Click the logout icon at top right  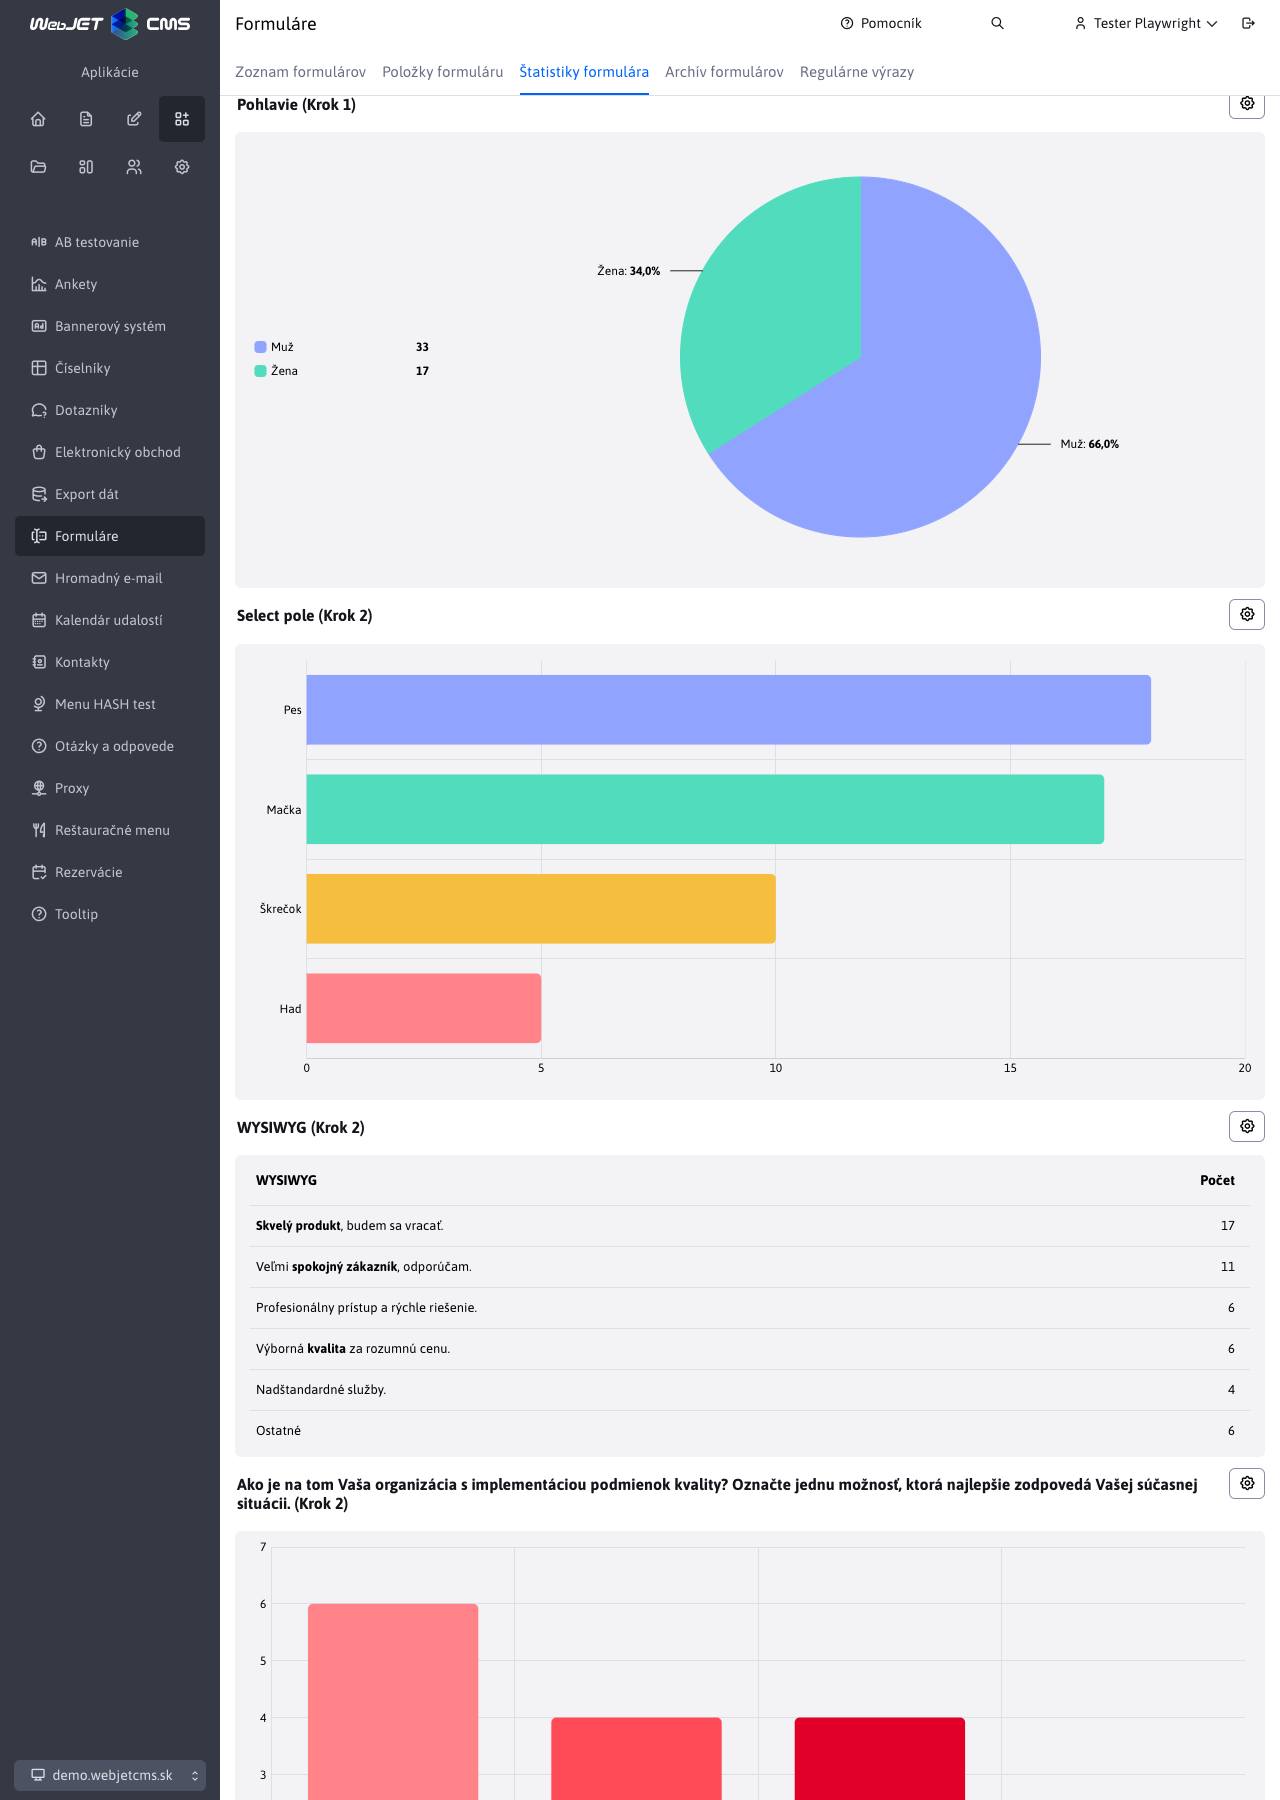click(1248, 23)
